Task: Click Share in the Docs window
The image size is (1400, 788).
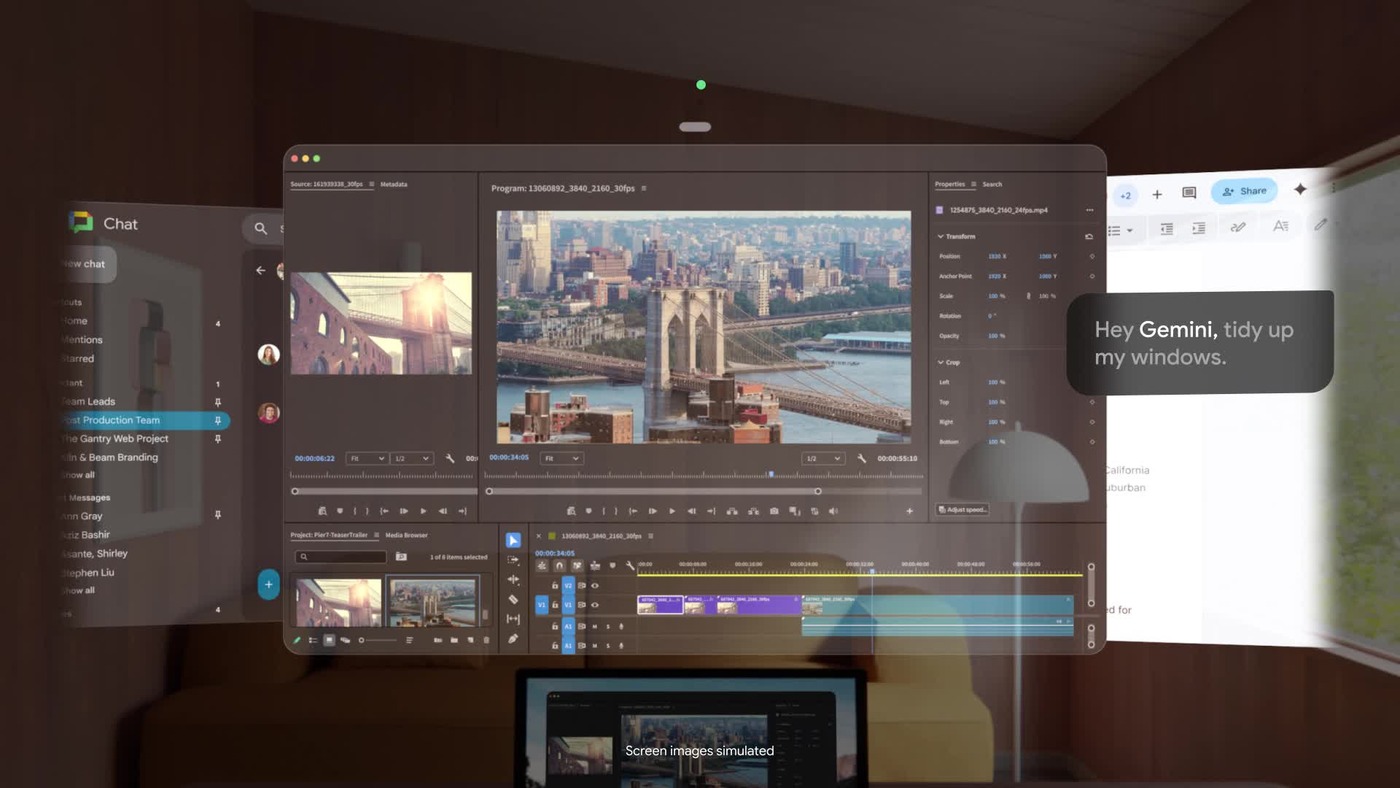Action: pyautogui.click(x=1244, y=191)
